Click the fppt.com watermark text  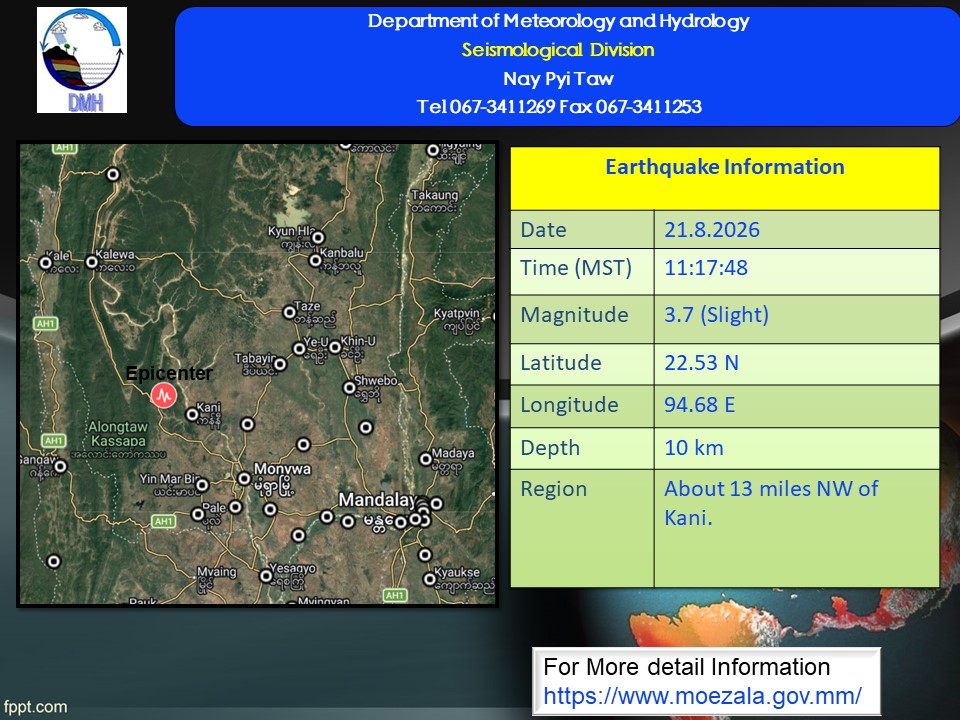point(35,707)
